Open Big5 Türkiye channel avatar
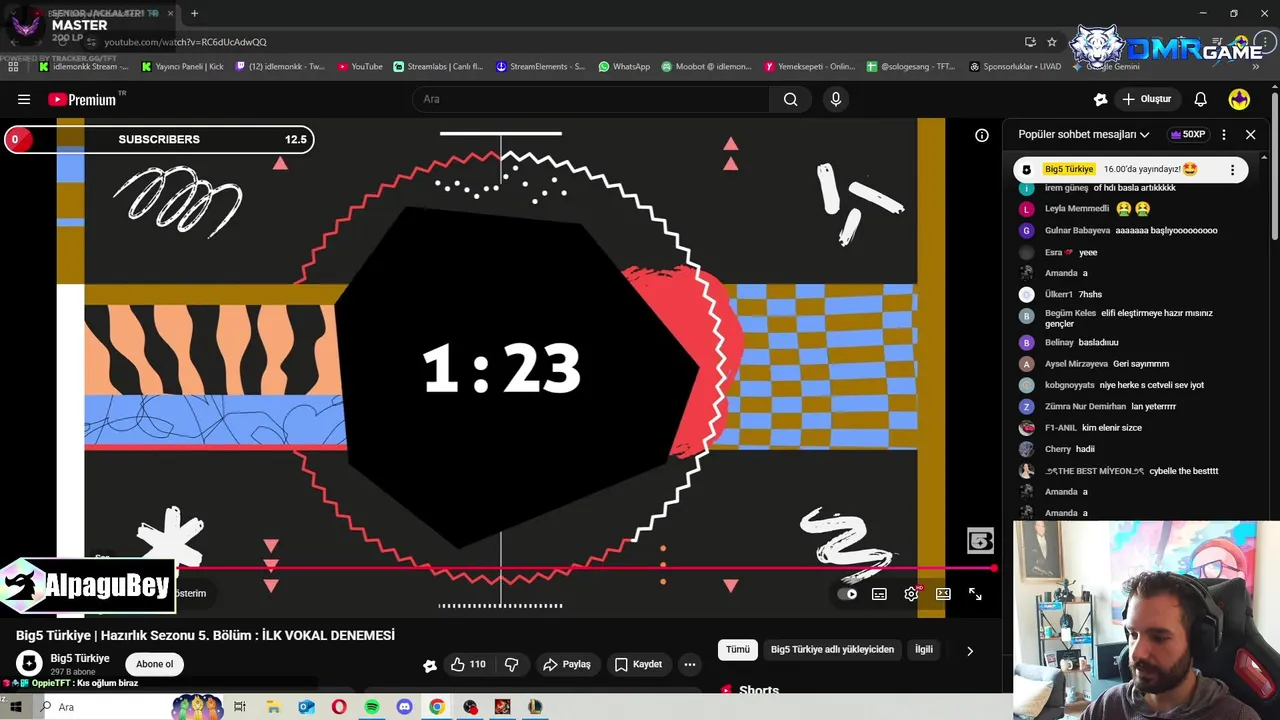This screenshot has height=720, width=1280. point(29,663)
